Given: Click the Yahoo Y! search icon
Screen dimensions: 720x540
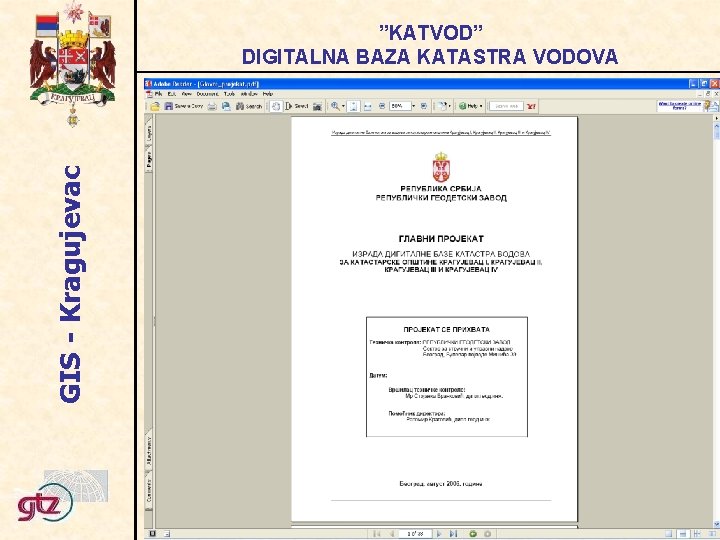Looking at the screenshot, I should (531, 106).
